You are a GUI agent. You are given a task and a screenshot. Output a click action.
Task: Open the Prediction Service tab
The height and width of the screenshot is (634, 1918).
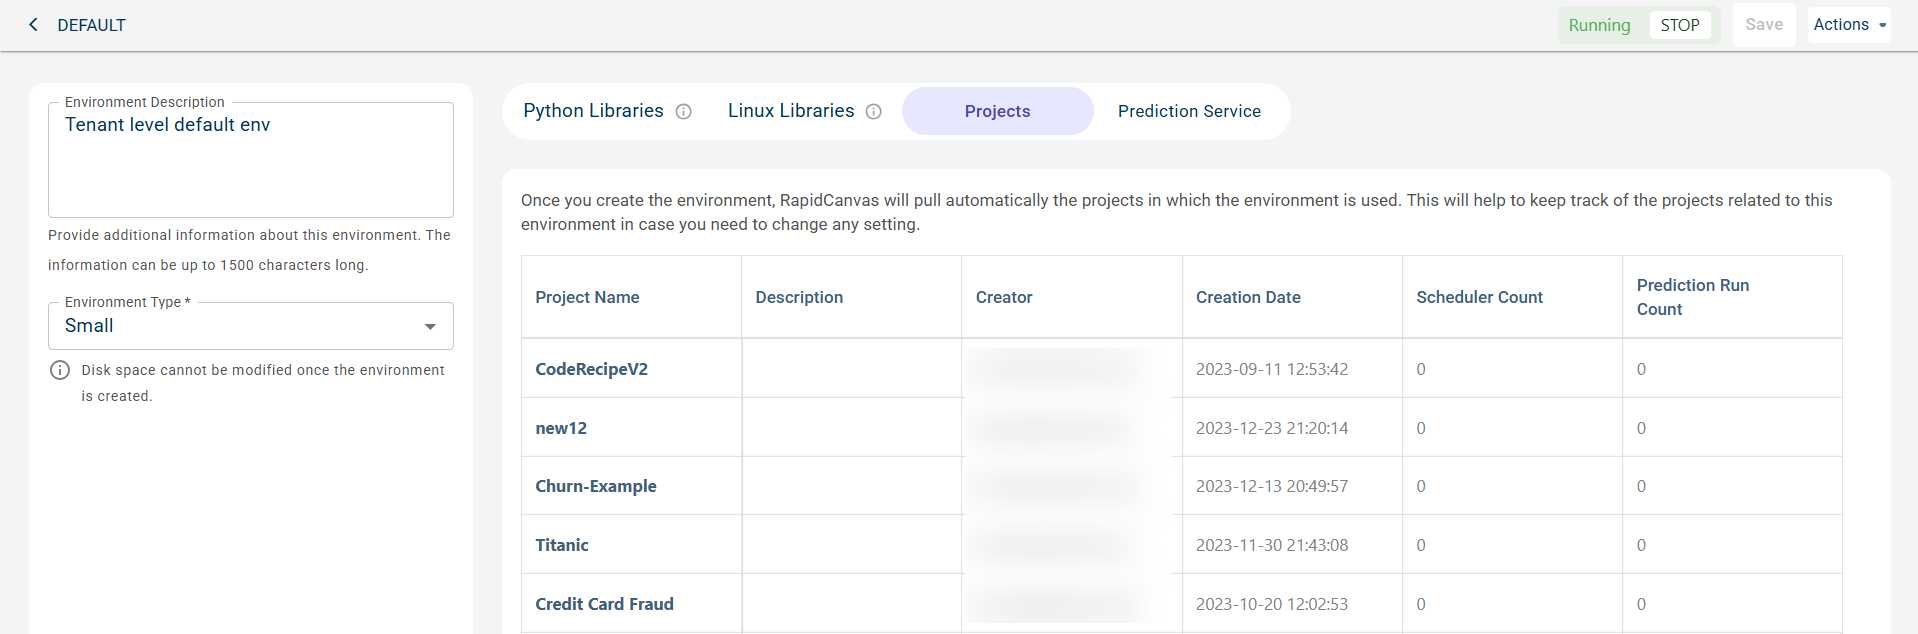pos(1189,111)
